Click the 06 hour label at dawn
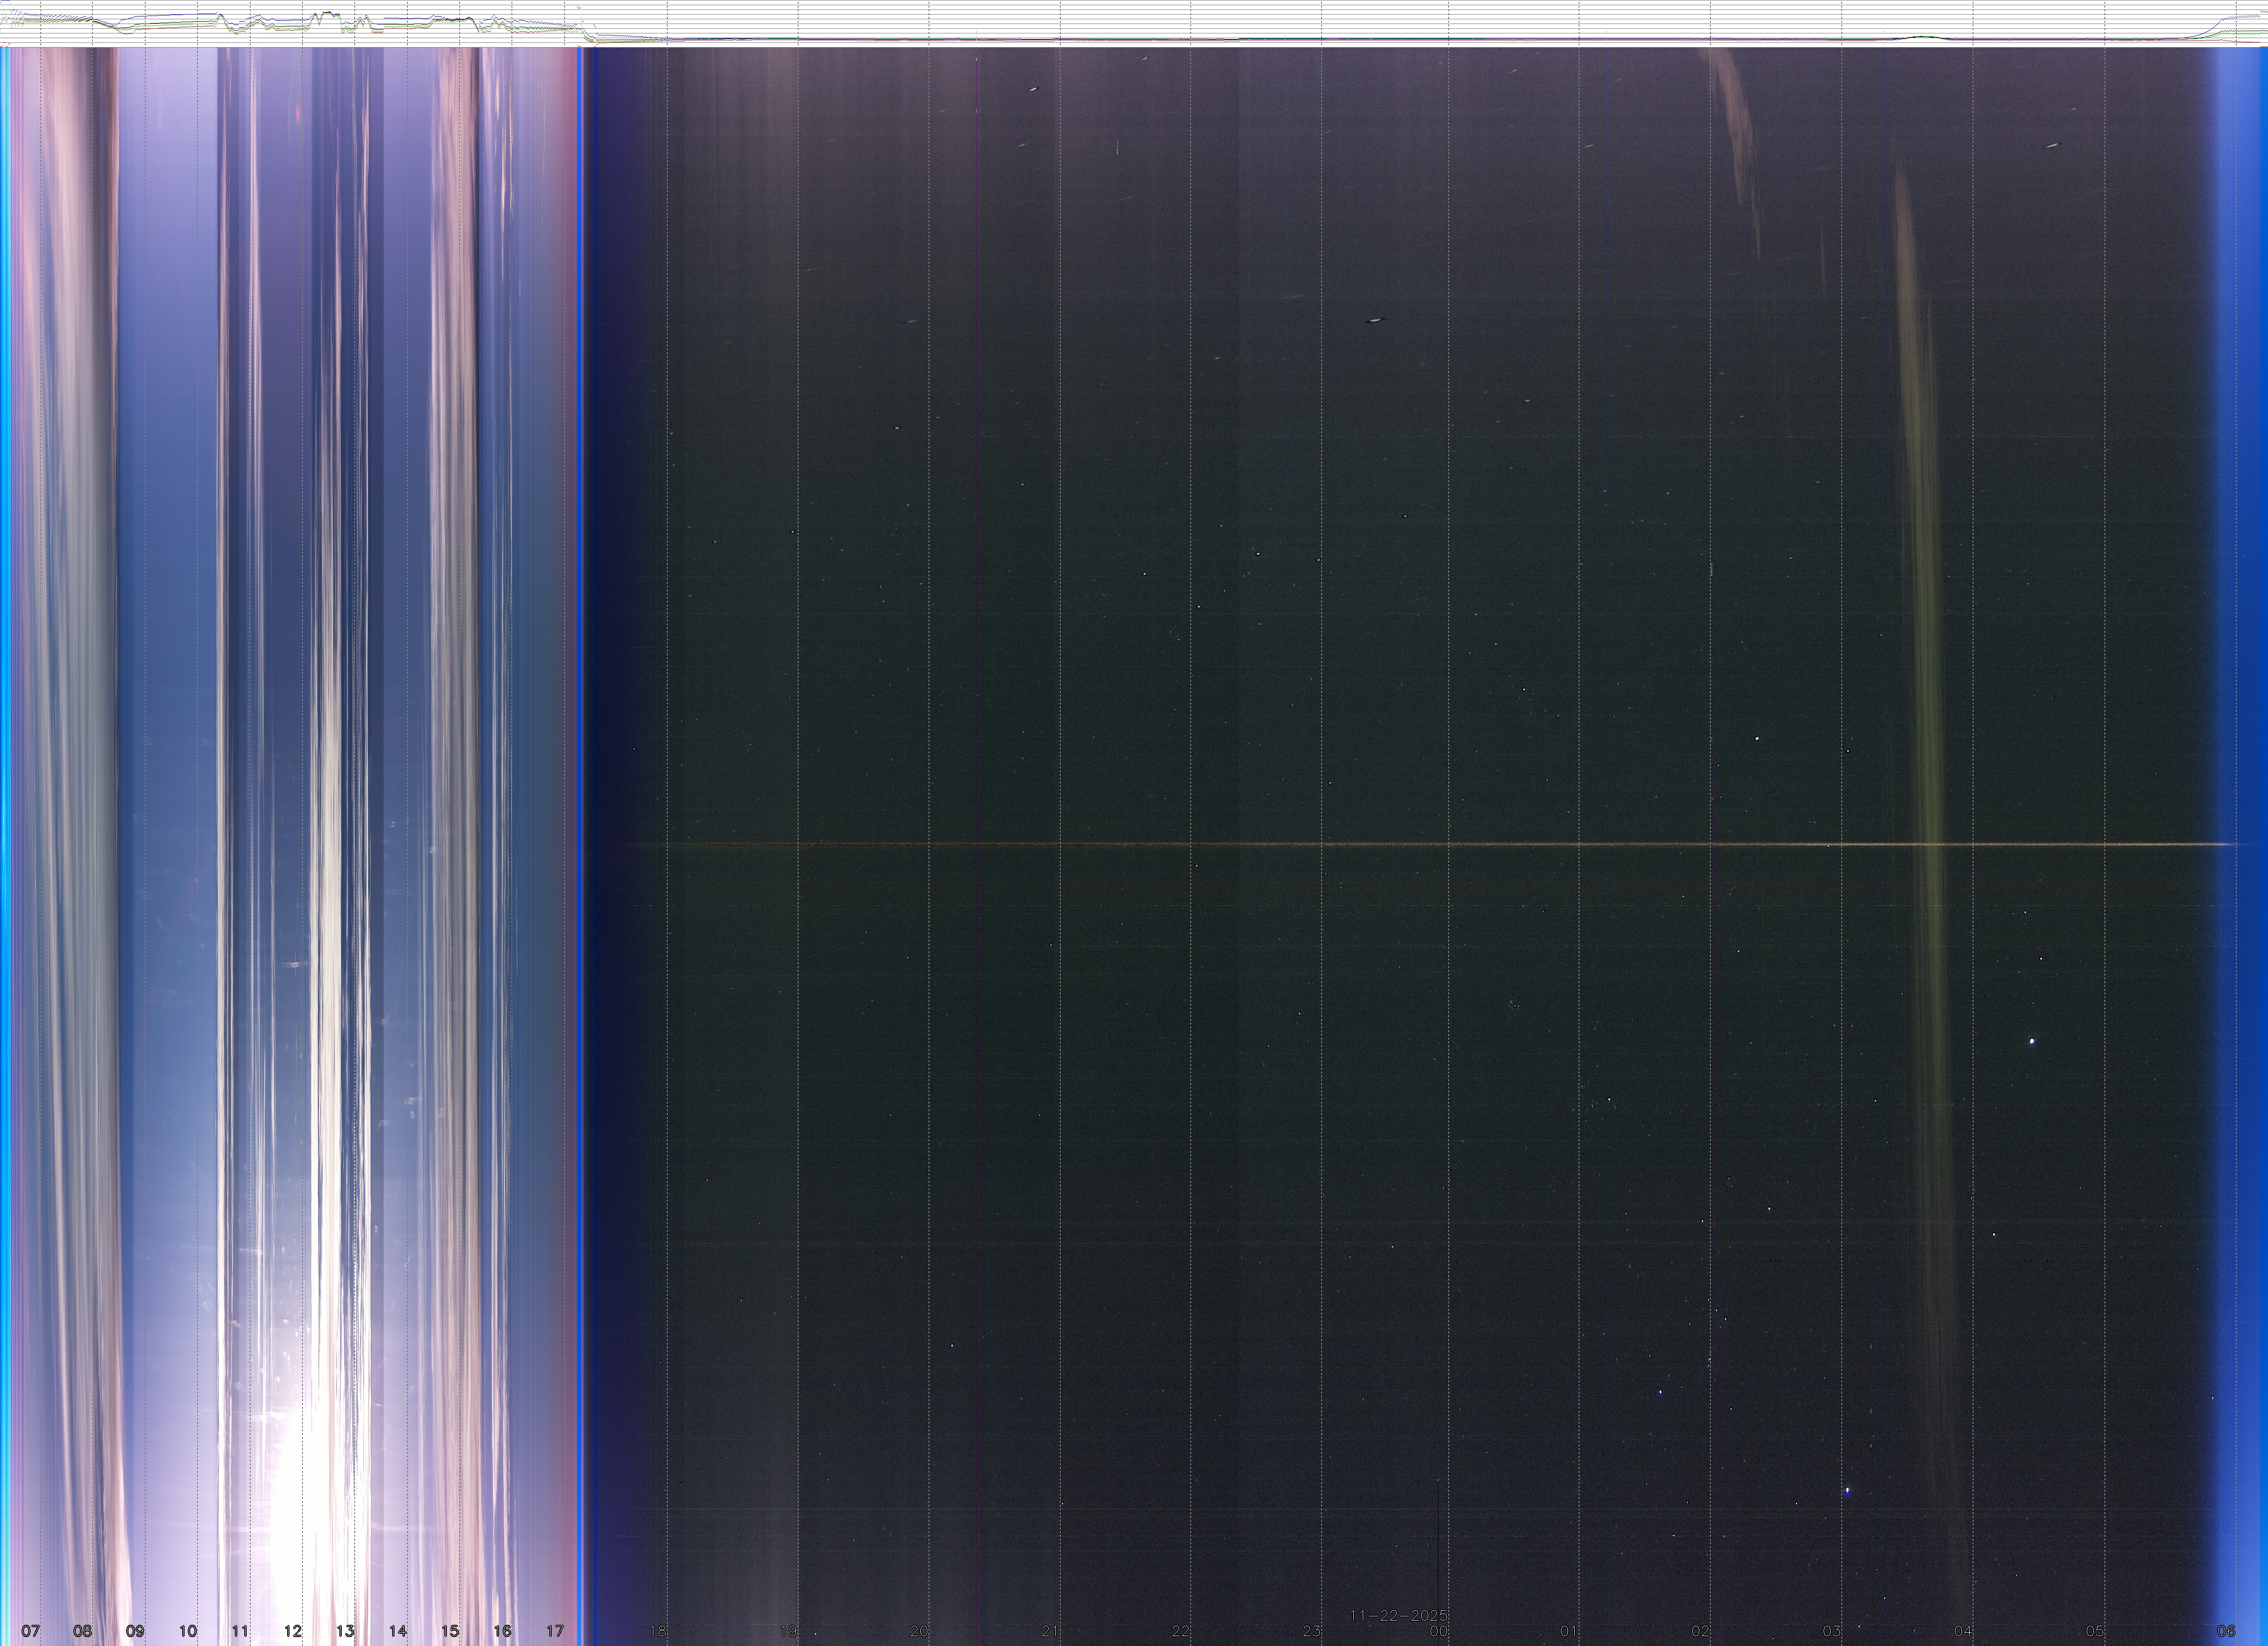This screenshot has height=1646, width=2268. (2226, 1631)
